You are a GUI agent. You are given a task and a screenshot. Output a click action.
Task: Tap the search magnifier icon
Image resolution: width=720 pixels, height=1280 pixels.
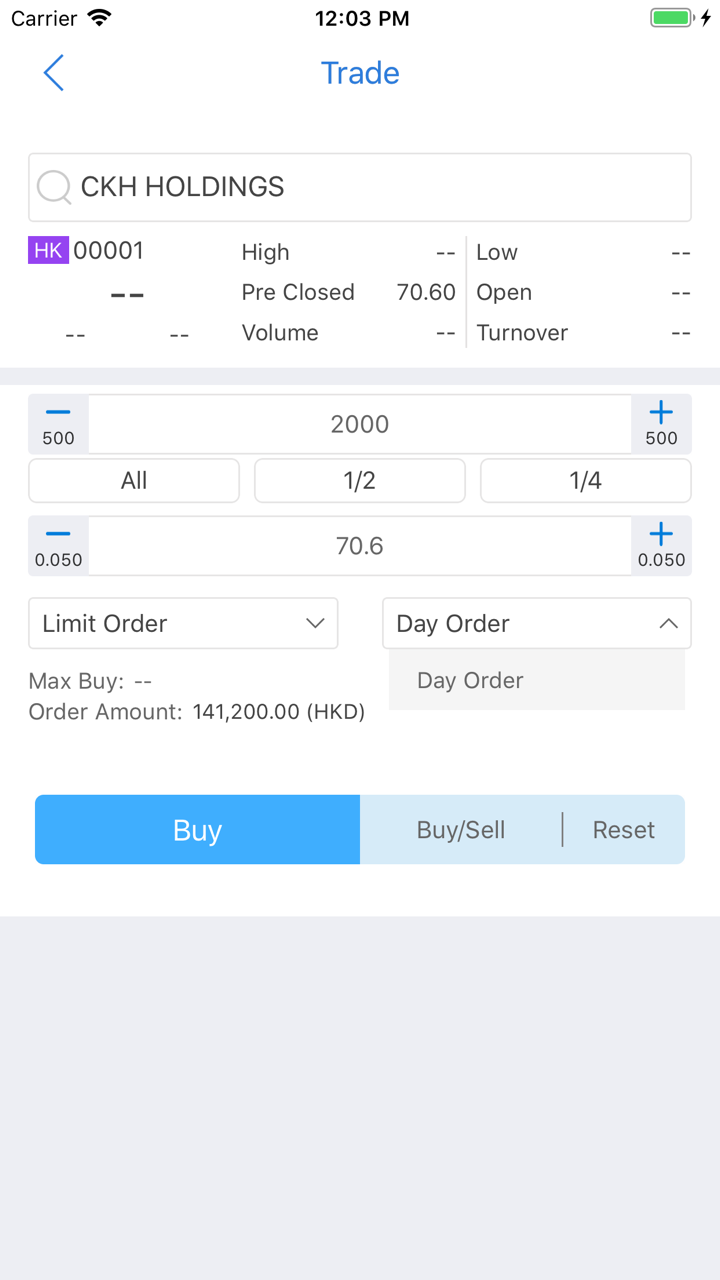click(53, 187)
